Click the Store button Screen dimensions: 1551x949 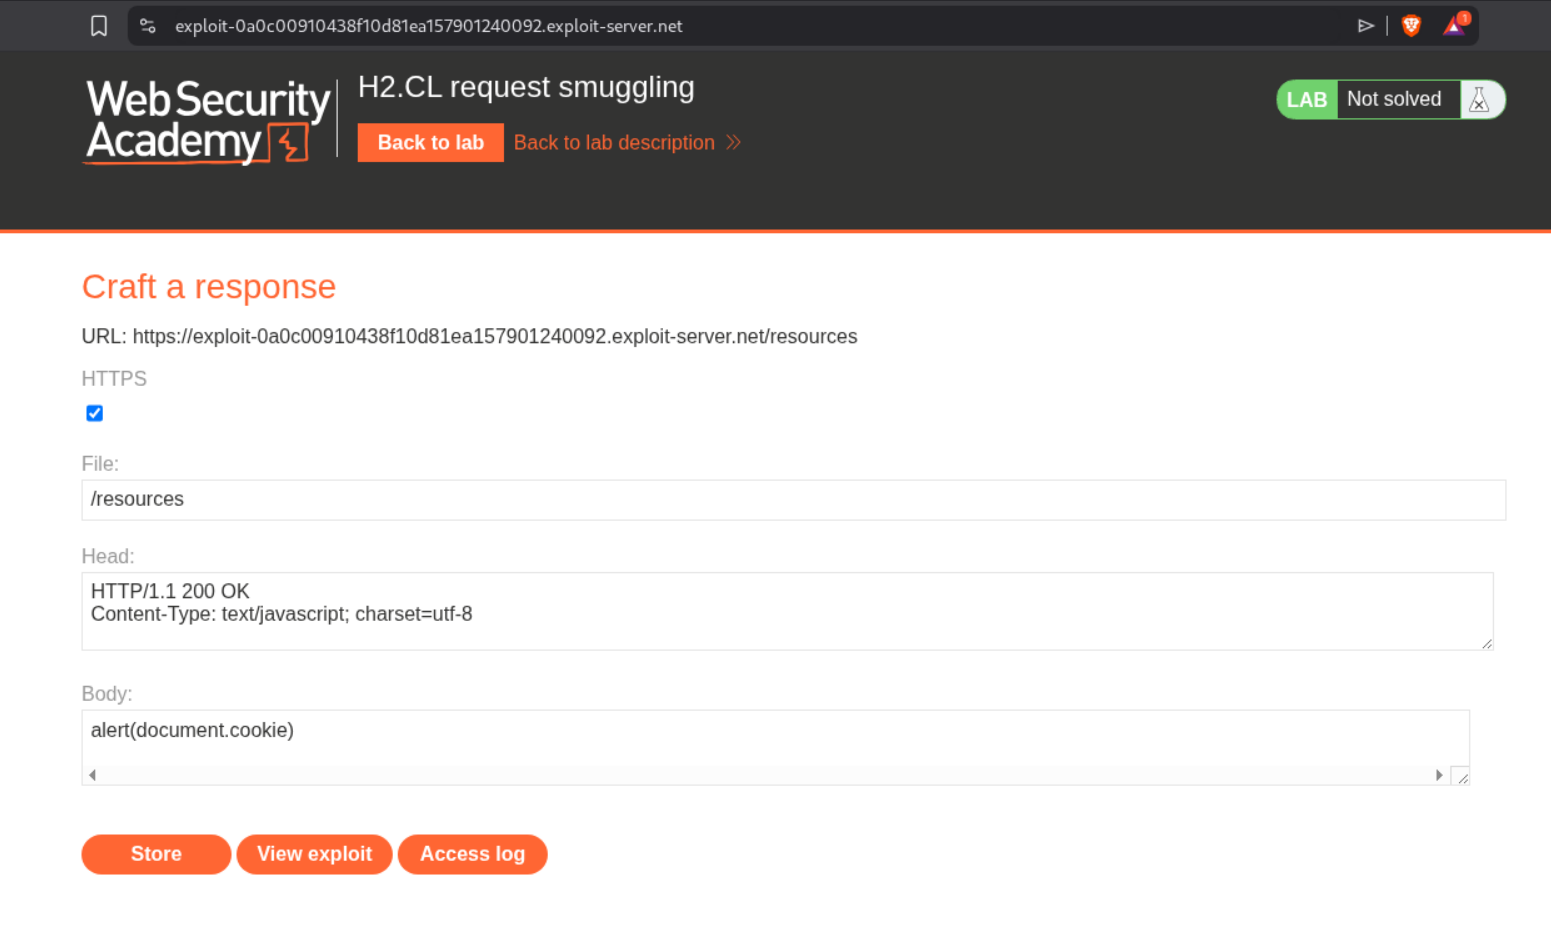pyautogui.click(x=156, y=855)
